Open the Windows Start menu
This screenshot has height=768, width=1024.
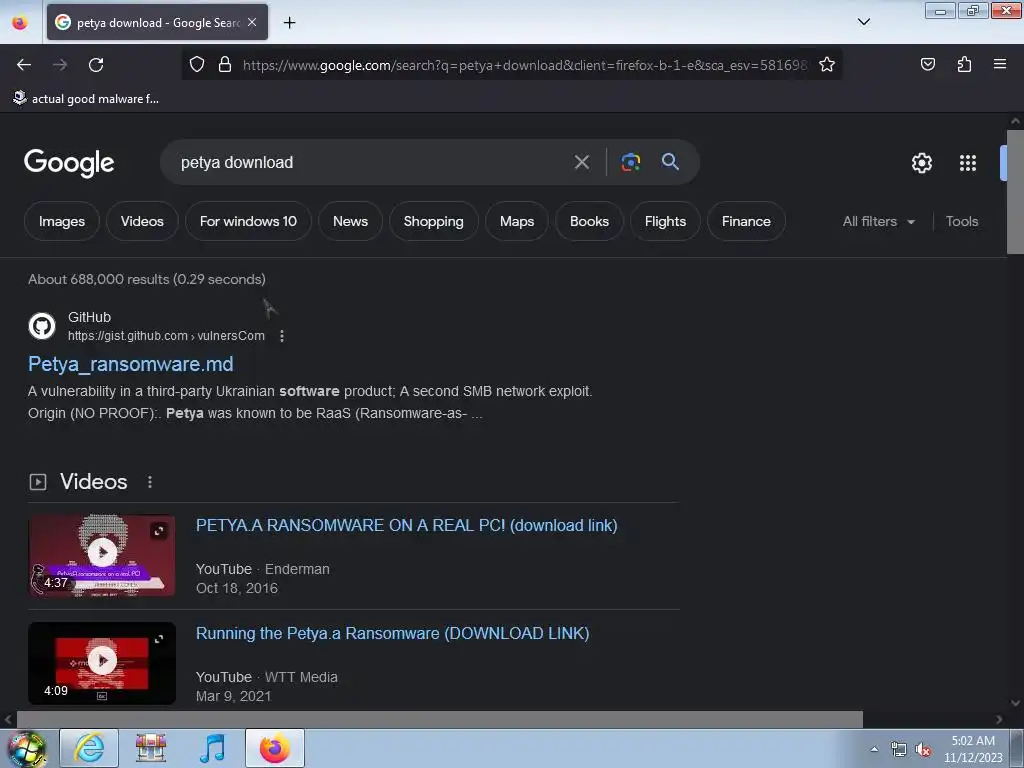[x=26, y=748]
